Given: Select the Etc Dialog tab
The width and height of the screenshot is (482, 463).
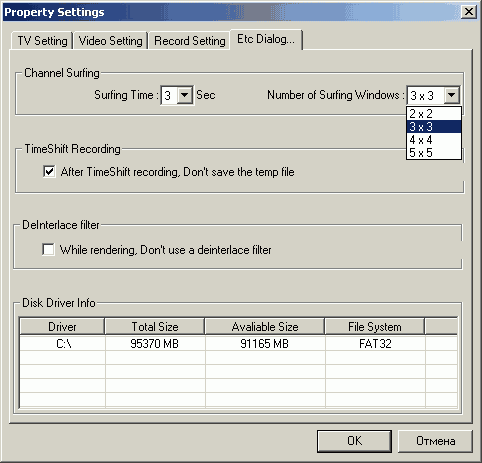Looking at the screenshot, I should [x=266, y=40].
